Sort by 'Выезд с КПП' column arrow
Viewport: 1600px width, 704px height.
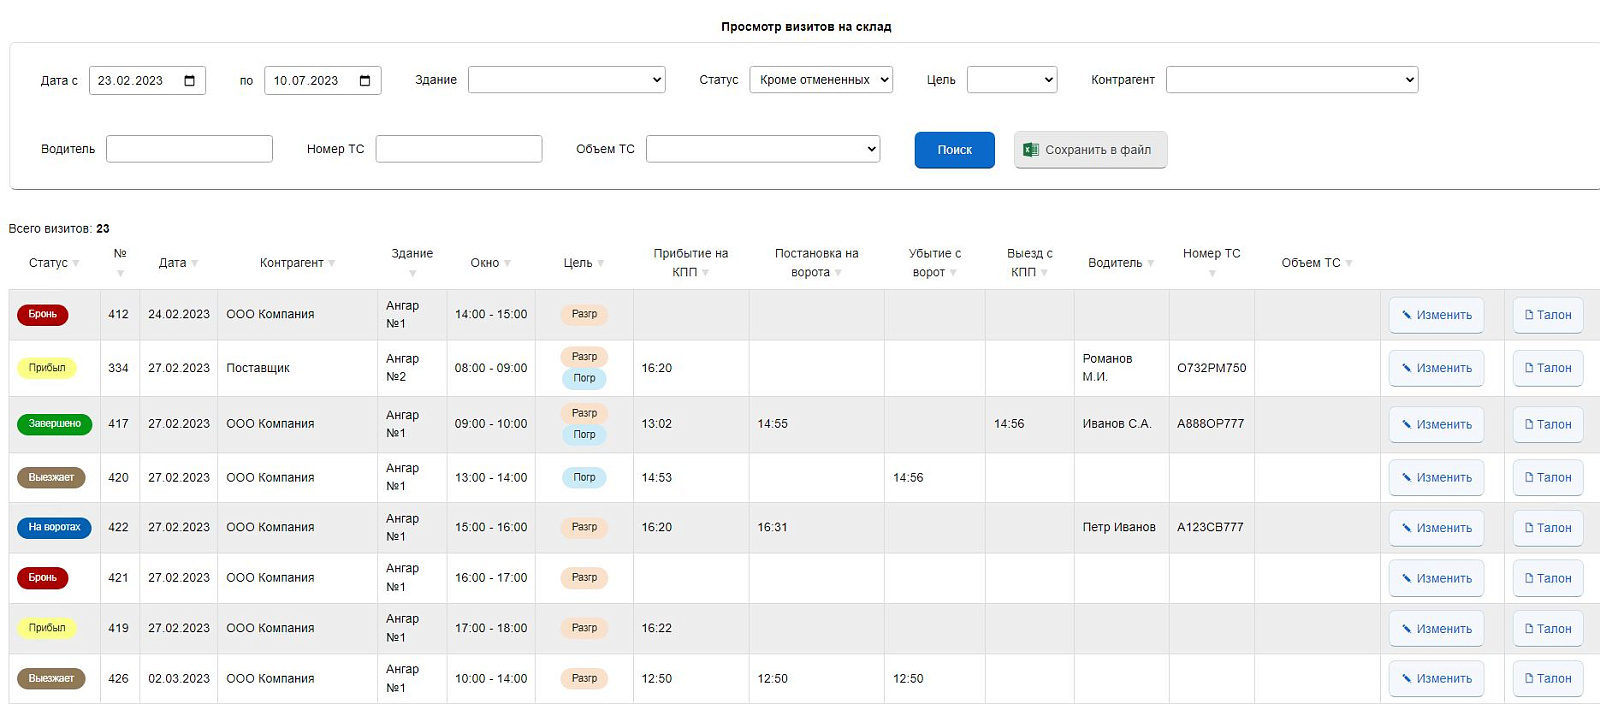pos(1044,273)
